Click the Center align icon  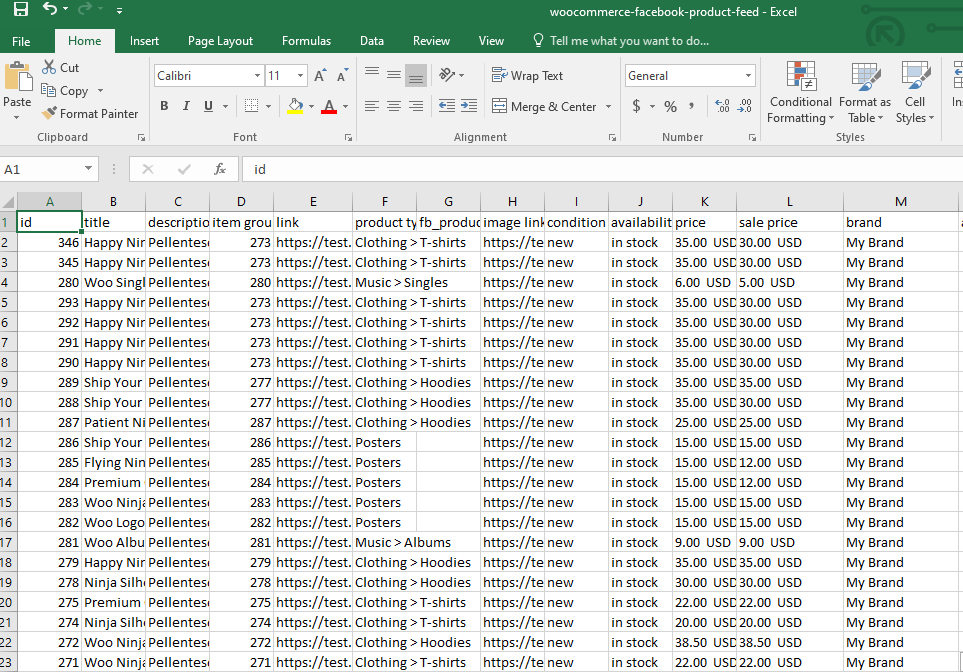(394, 106)
